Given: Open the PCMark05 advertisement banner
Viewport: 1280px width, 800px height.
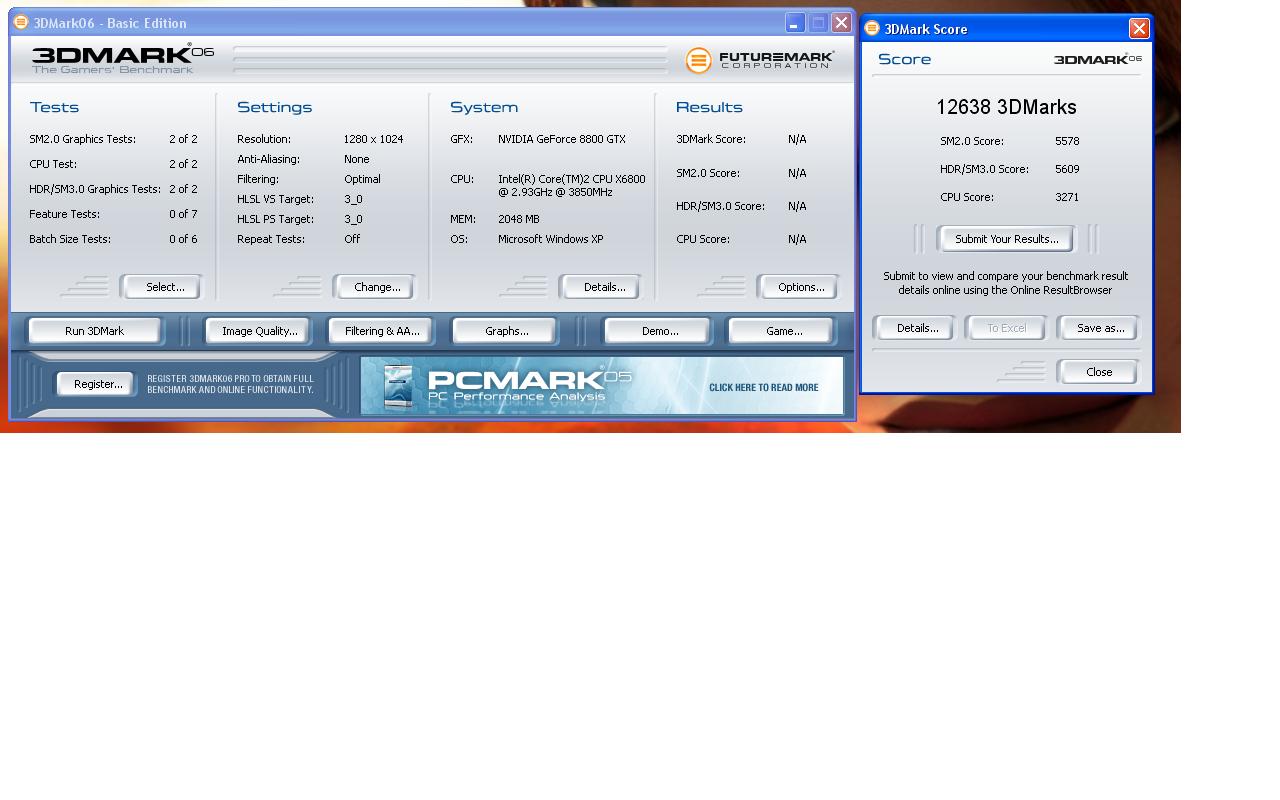Looking at the screenshot, I should [x=602, y=385].
